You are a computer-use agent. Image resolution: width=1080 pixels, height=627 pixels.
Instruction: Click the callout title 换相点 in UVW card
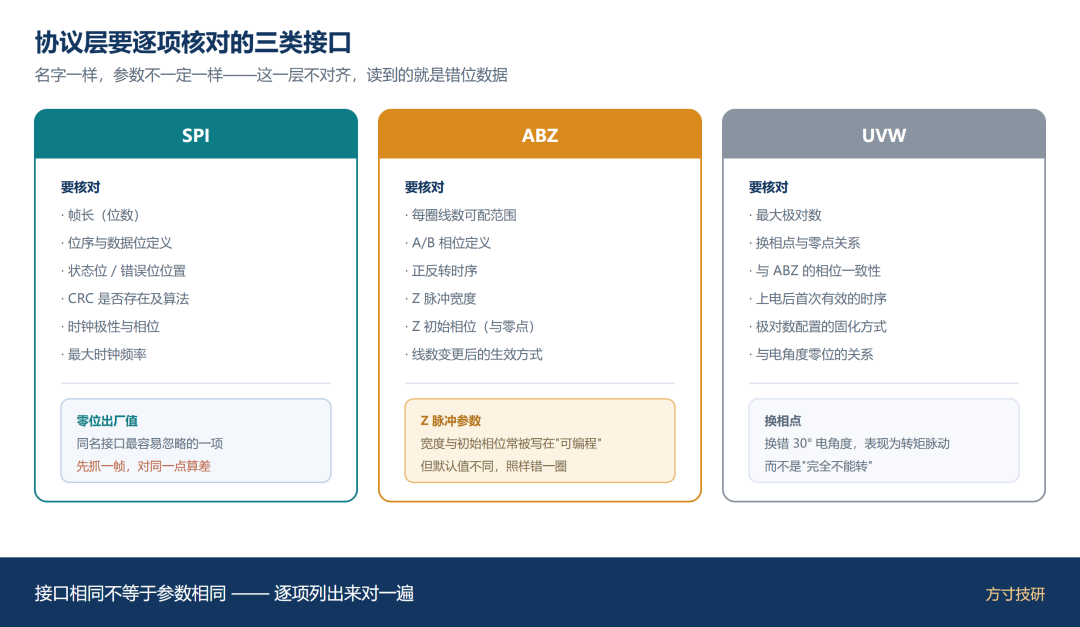[782, 420]
